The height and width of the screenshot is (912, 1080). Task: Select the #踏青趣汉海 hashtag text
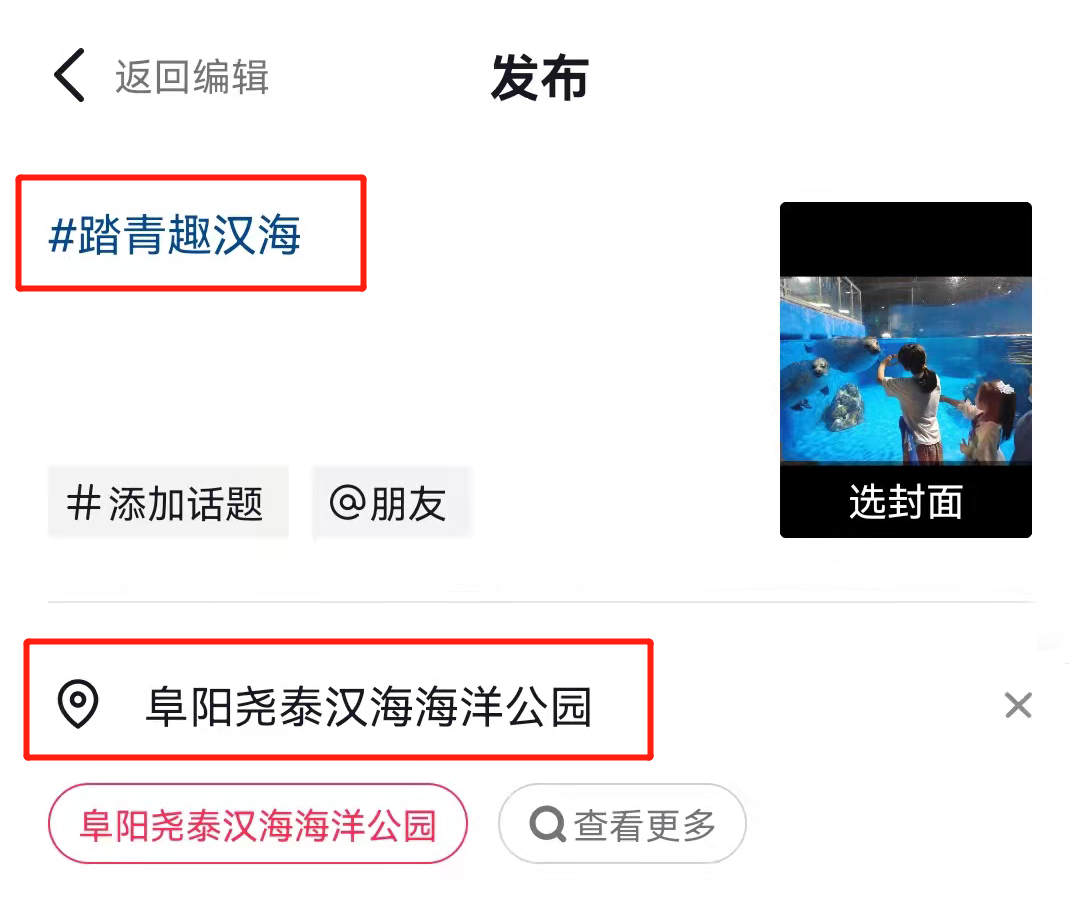tap(175, 234)
